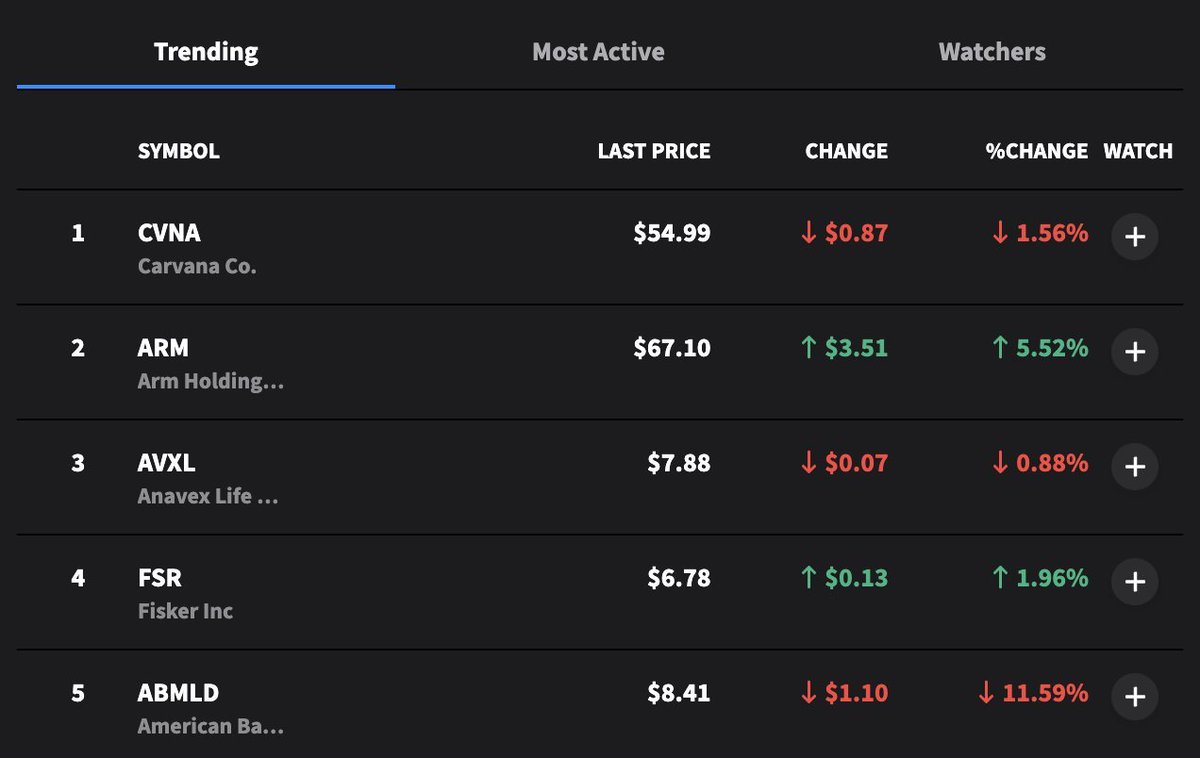Add FSR to watchlist with plus icon
This screenshot has width=1200, height=758.
(1134, 582)
